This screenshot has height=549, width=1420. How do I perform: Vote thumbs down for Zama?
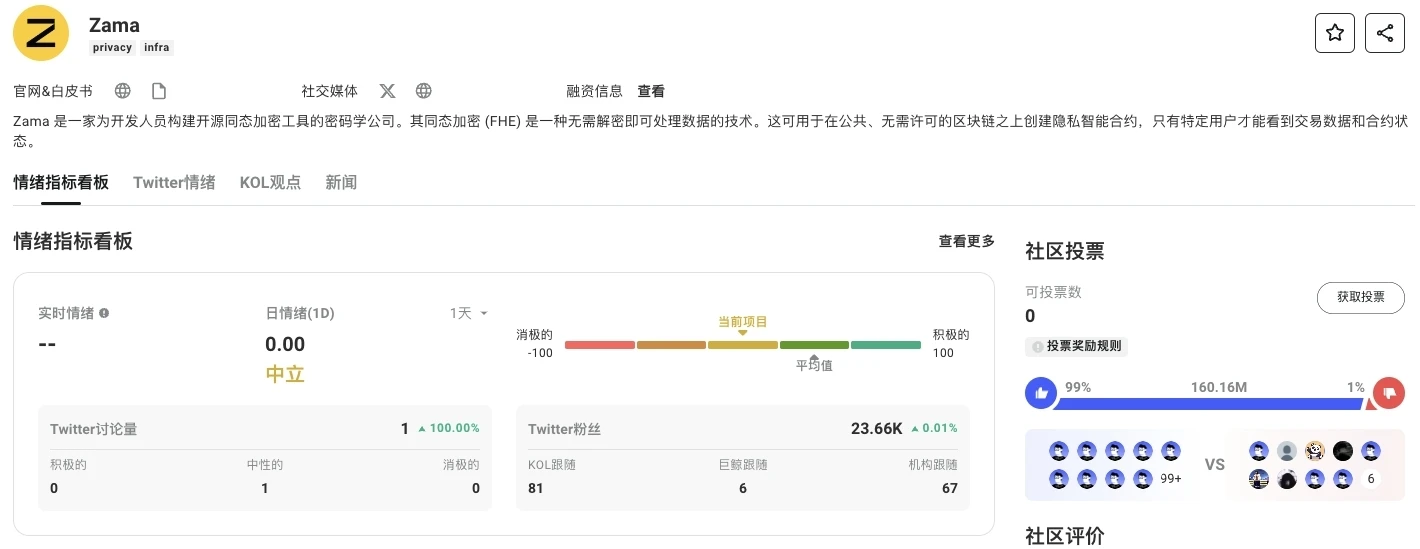(x=1388, y=393)
